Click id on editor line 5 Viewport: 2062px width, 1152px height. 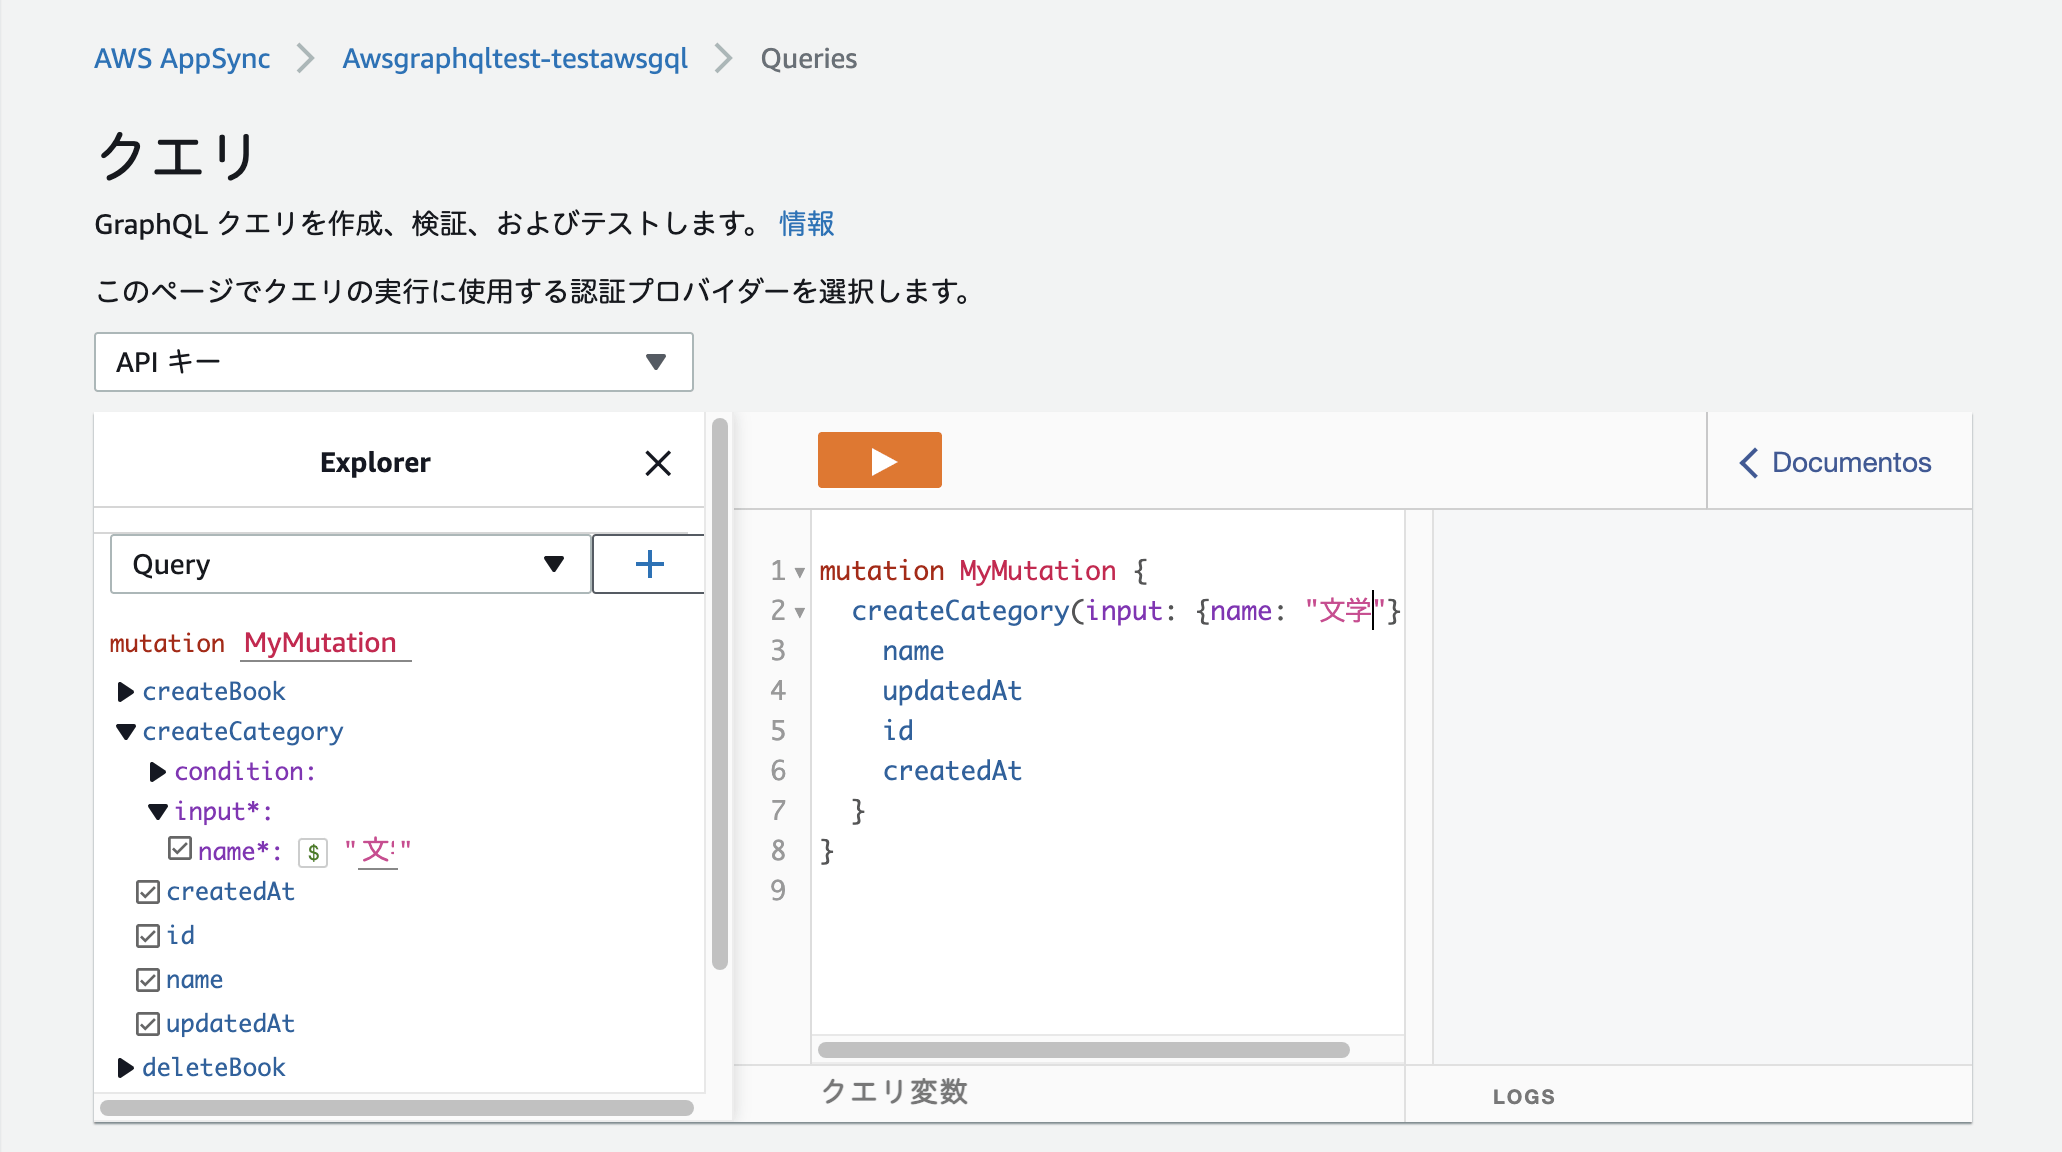click(x=898, y=731)
